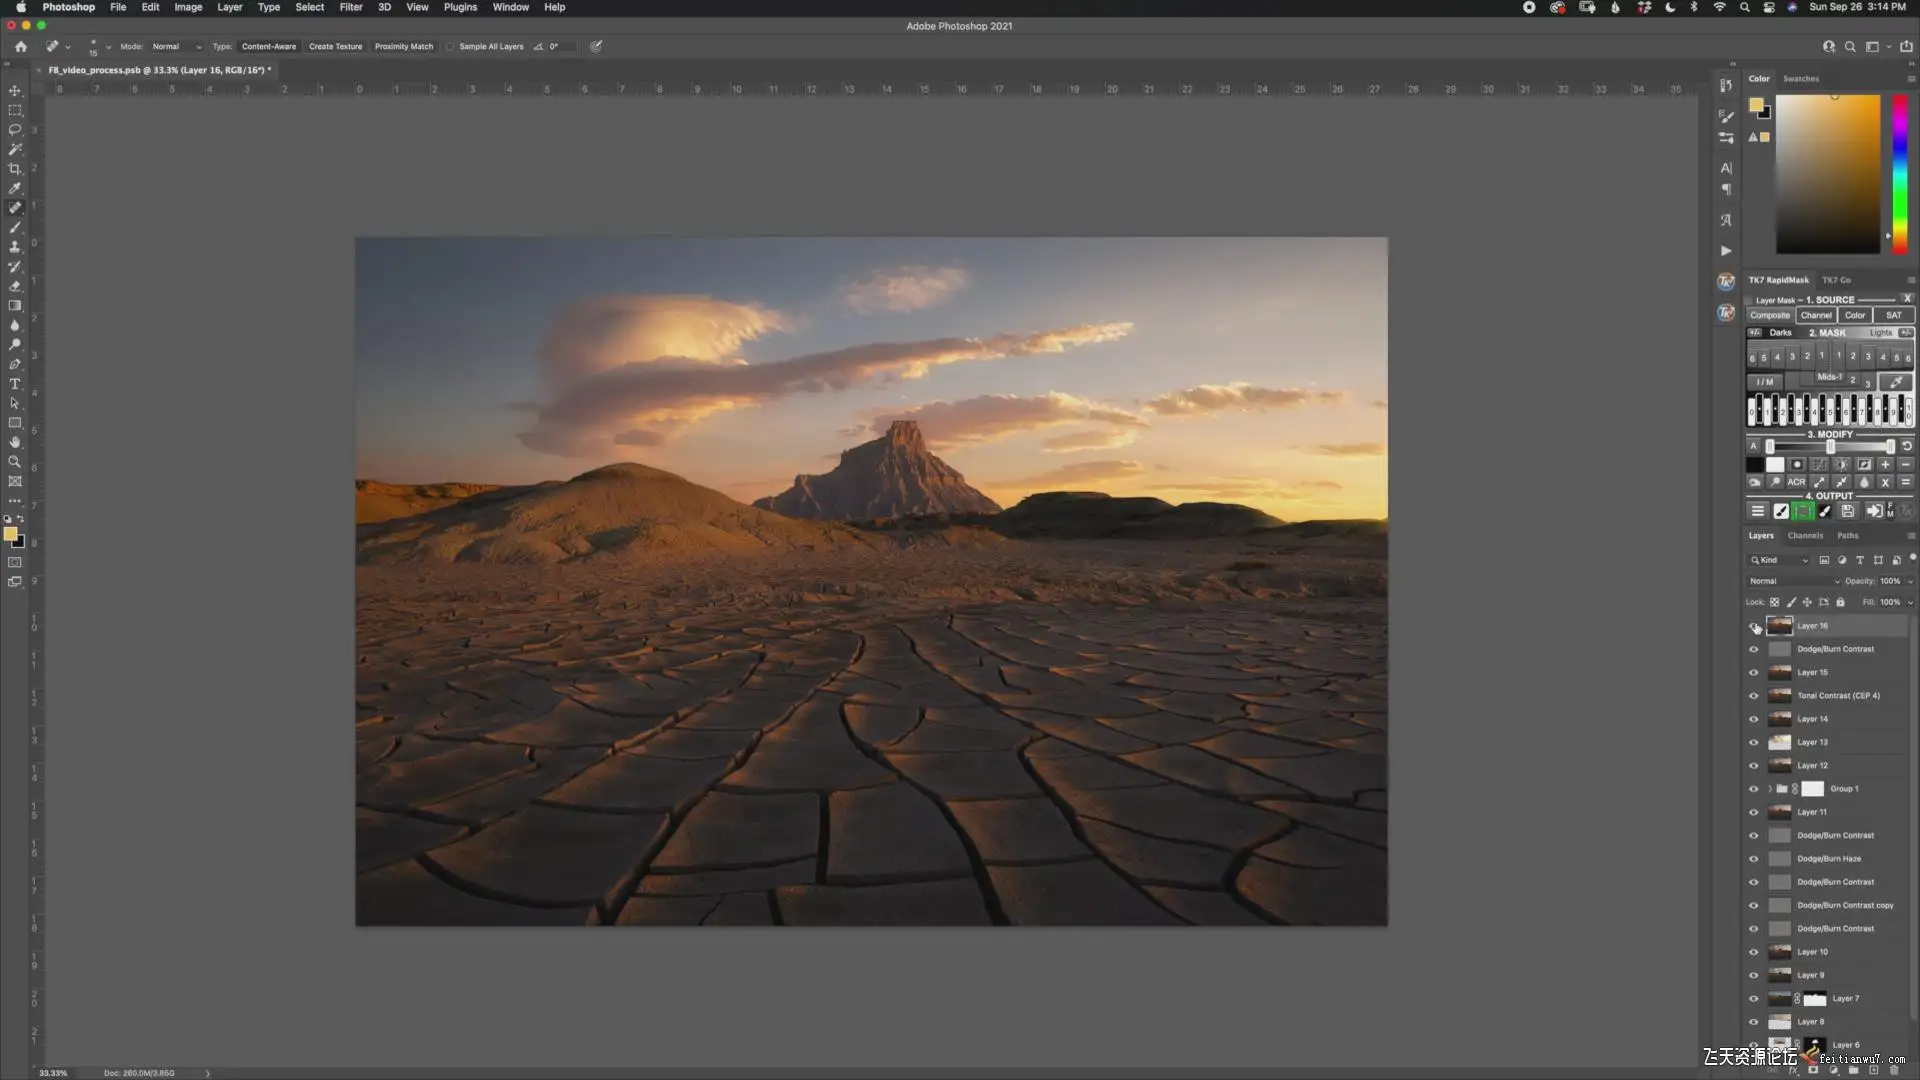Click the Share icon at top right

pyautogui.click(x=1906, y=46)
